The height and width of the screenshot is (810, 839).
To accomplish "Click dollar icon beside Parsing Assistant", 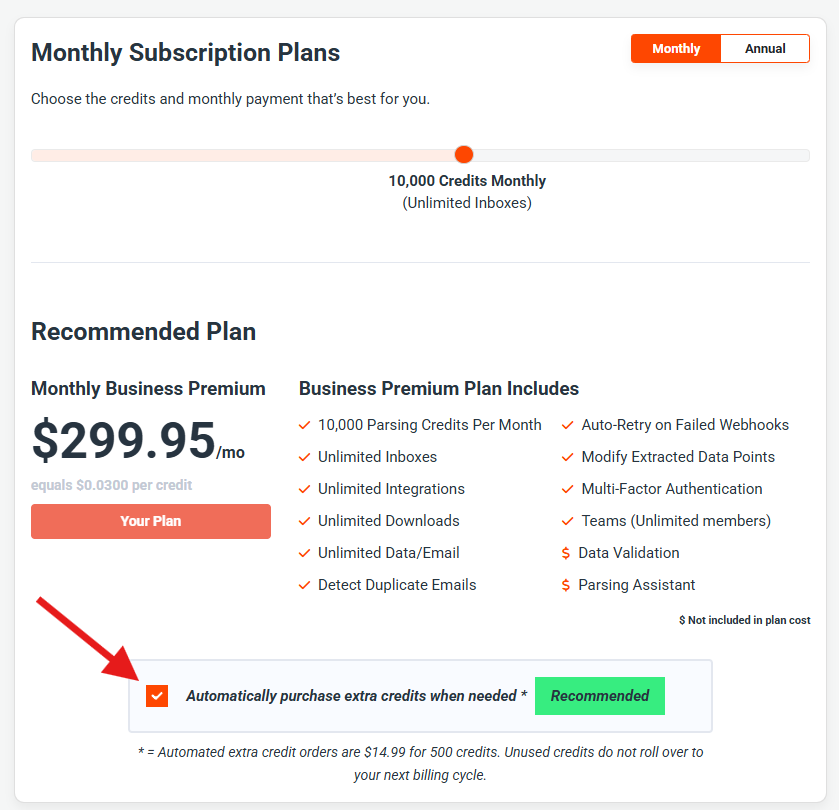I will coord(567,585).
